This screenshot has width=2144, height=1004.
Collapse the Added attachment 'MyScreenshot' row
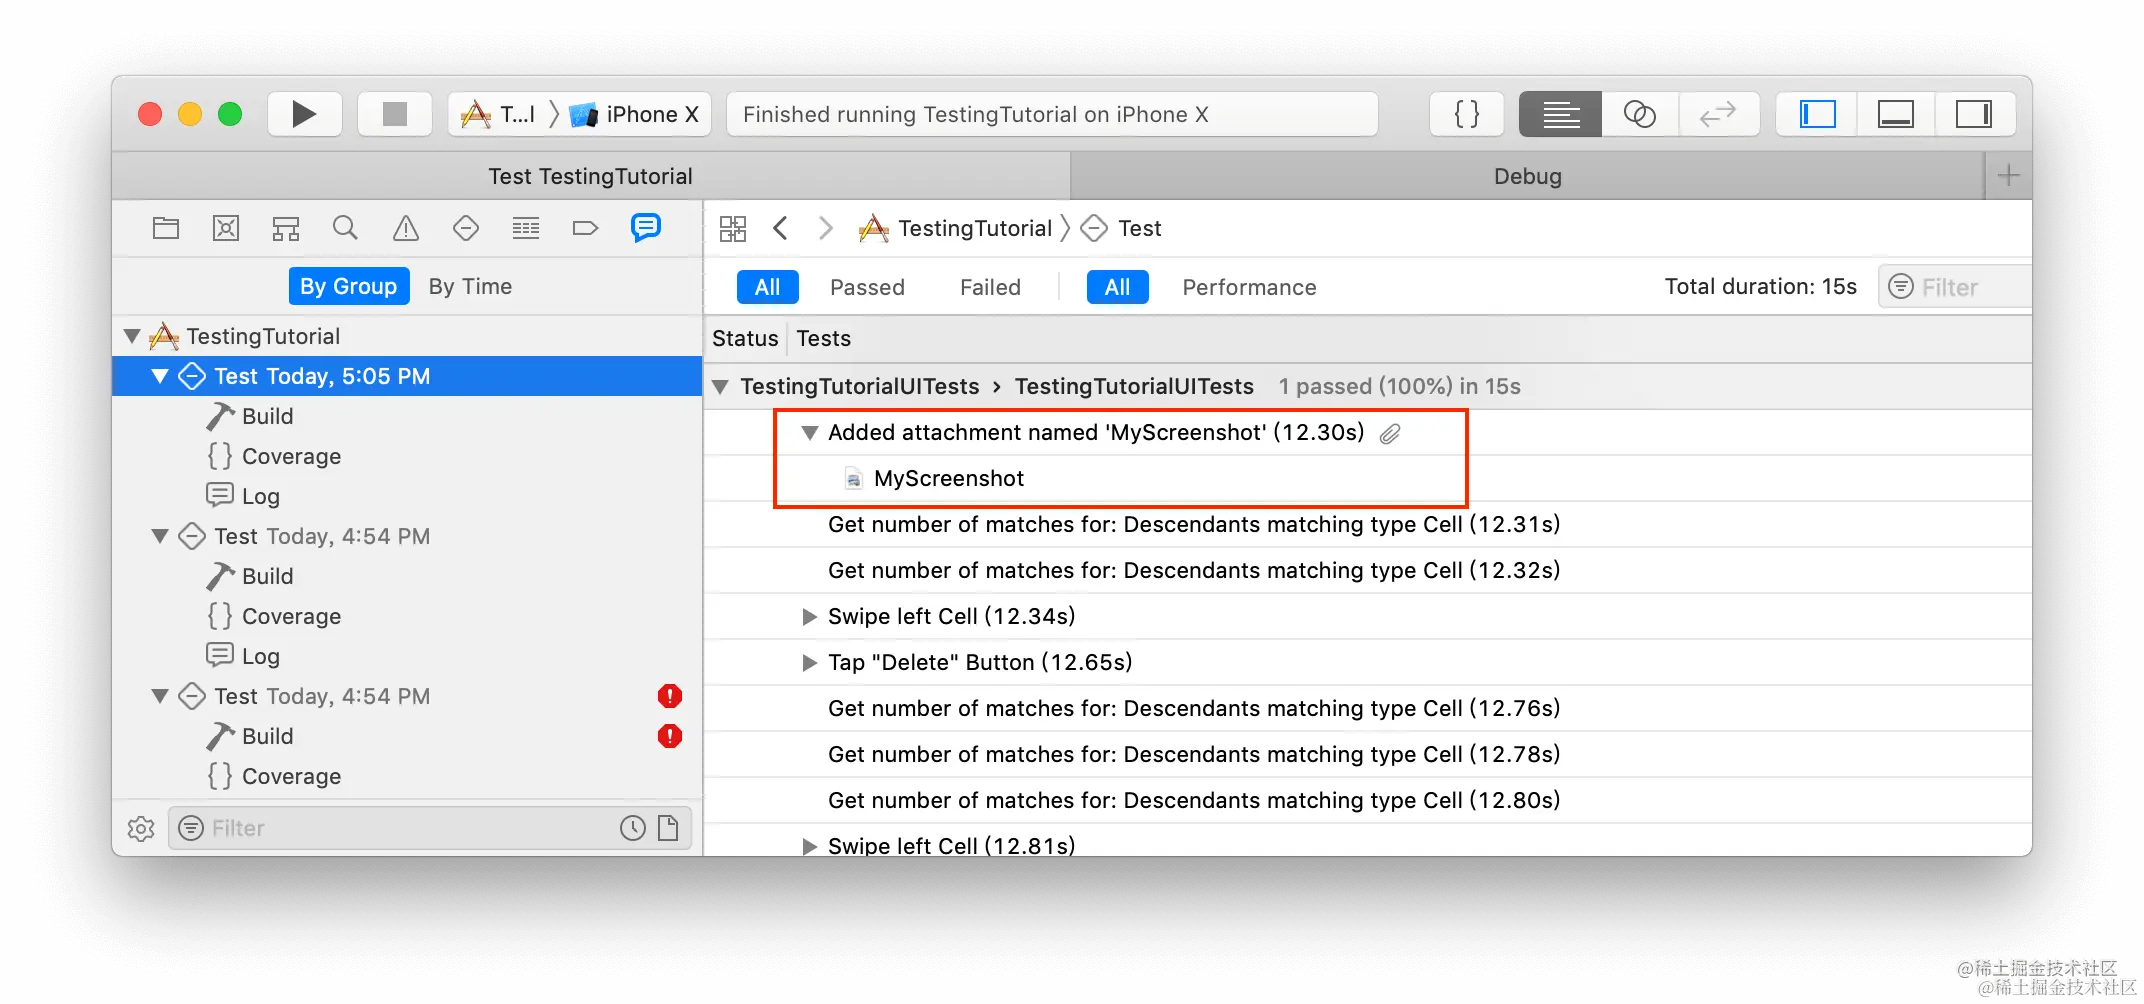810,433
